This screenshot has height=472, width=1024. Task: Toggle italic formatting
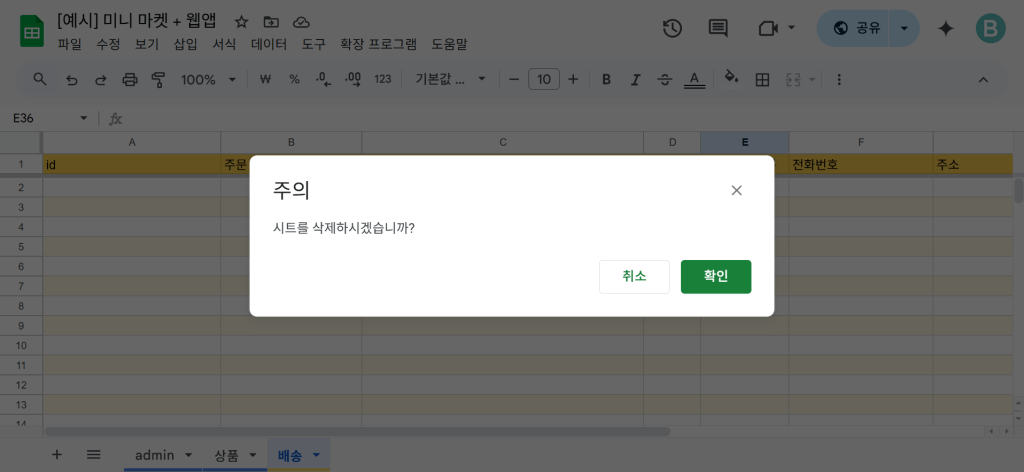(635, 79)
